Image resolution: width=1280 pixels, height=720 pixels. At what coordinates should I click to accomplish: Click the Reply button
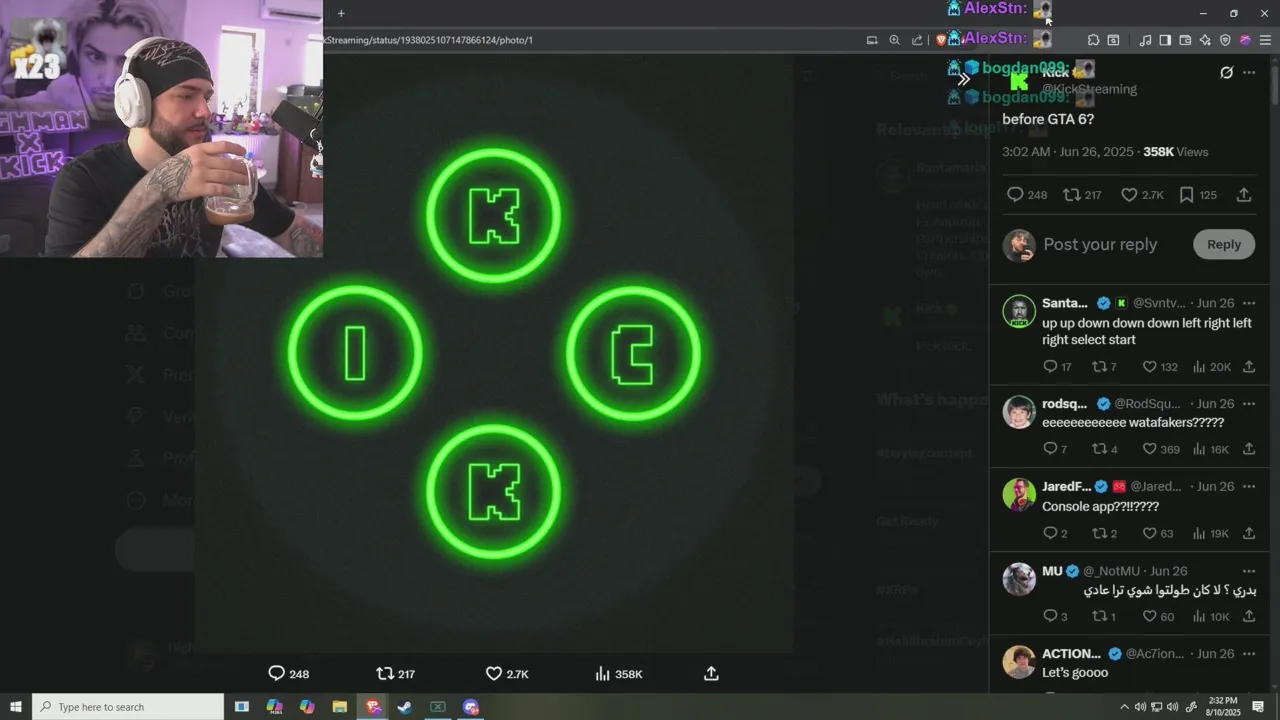tap(1224, 244)
